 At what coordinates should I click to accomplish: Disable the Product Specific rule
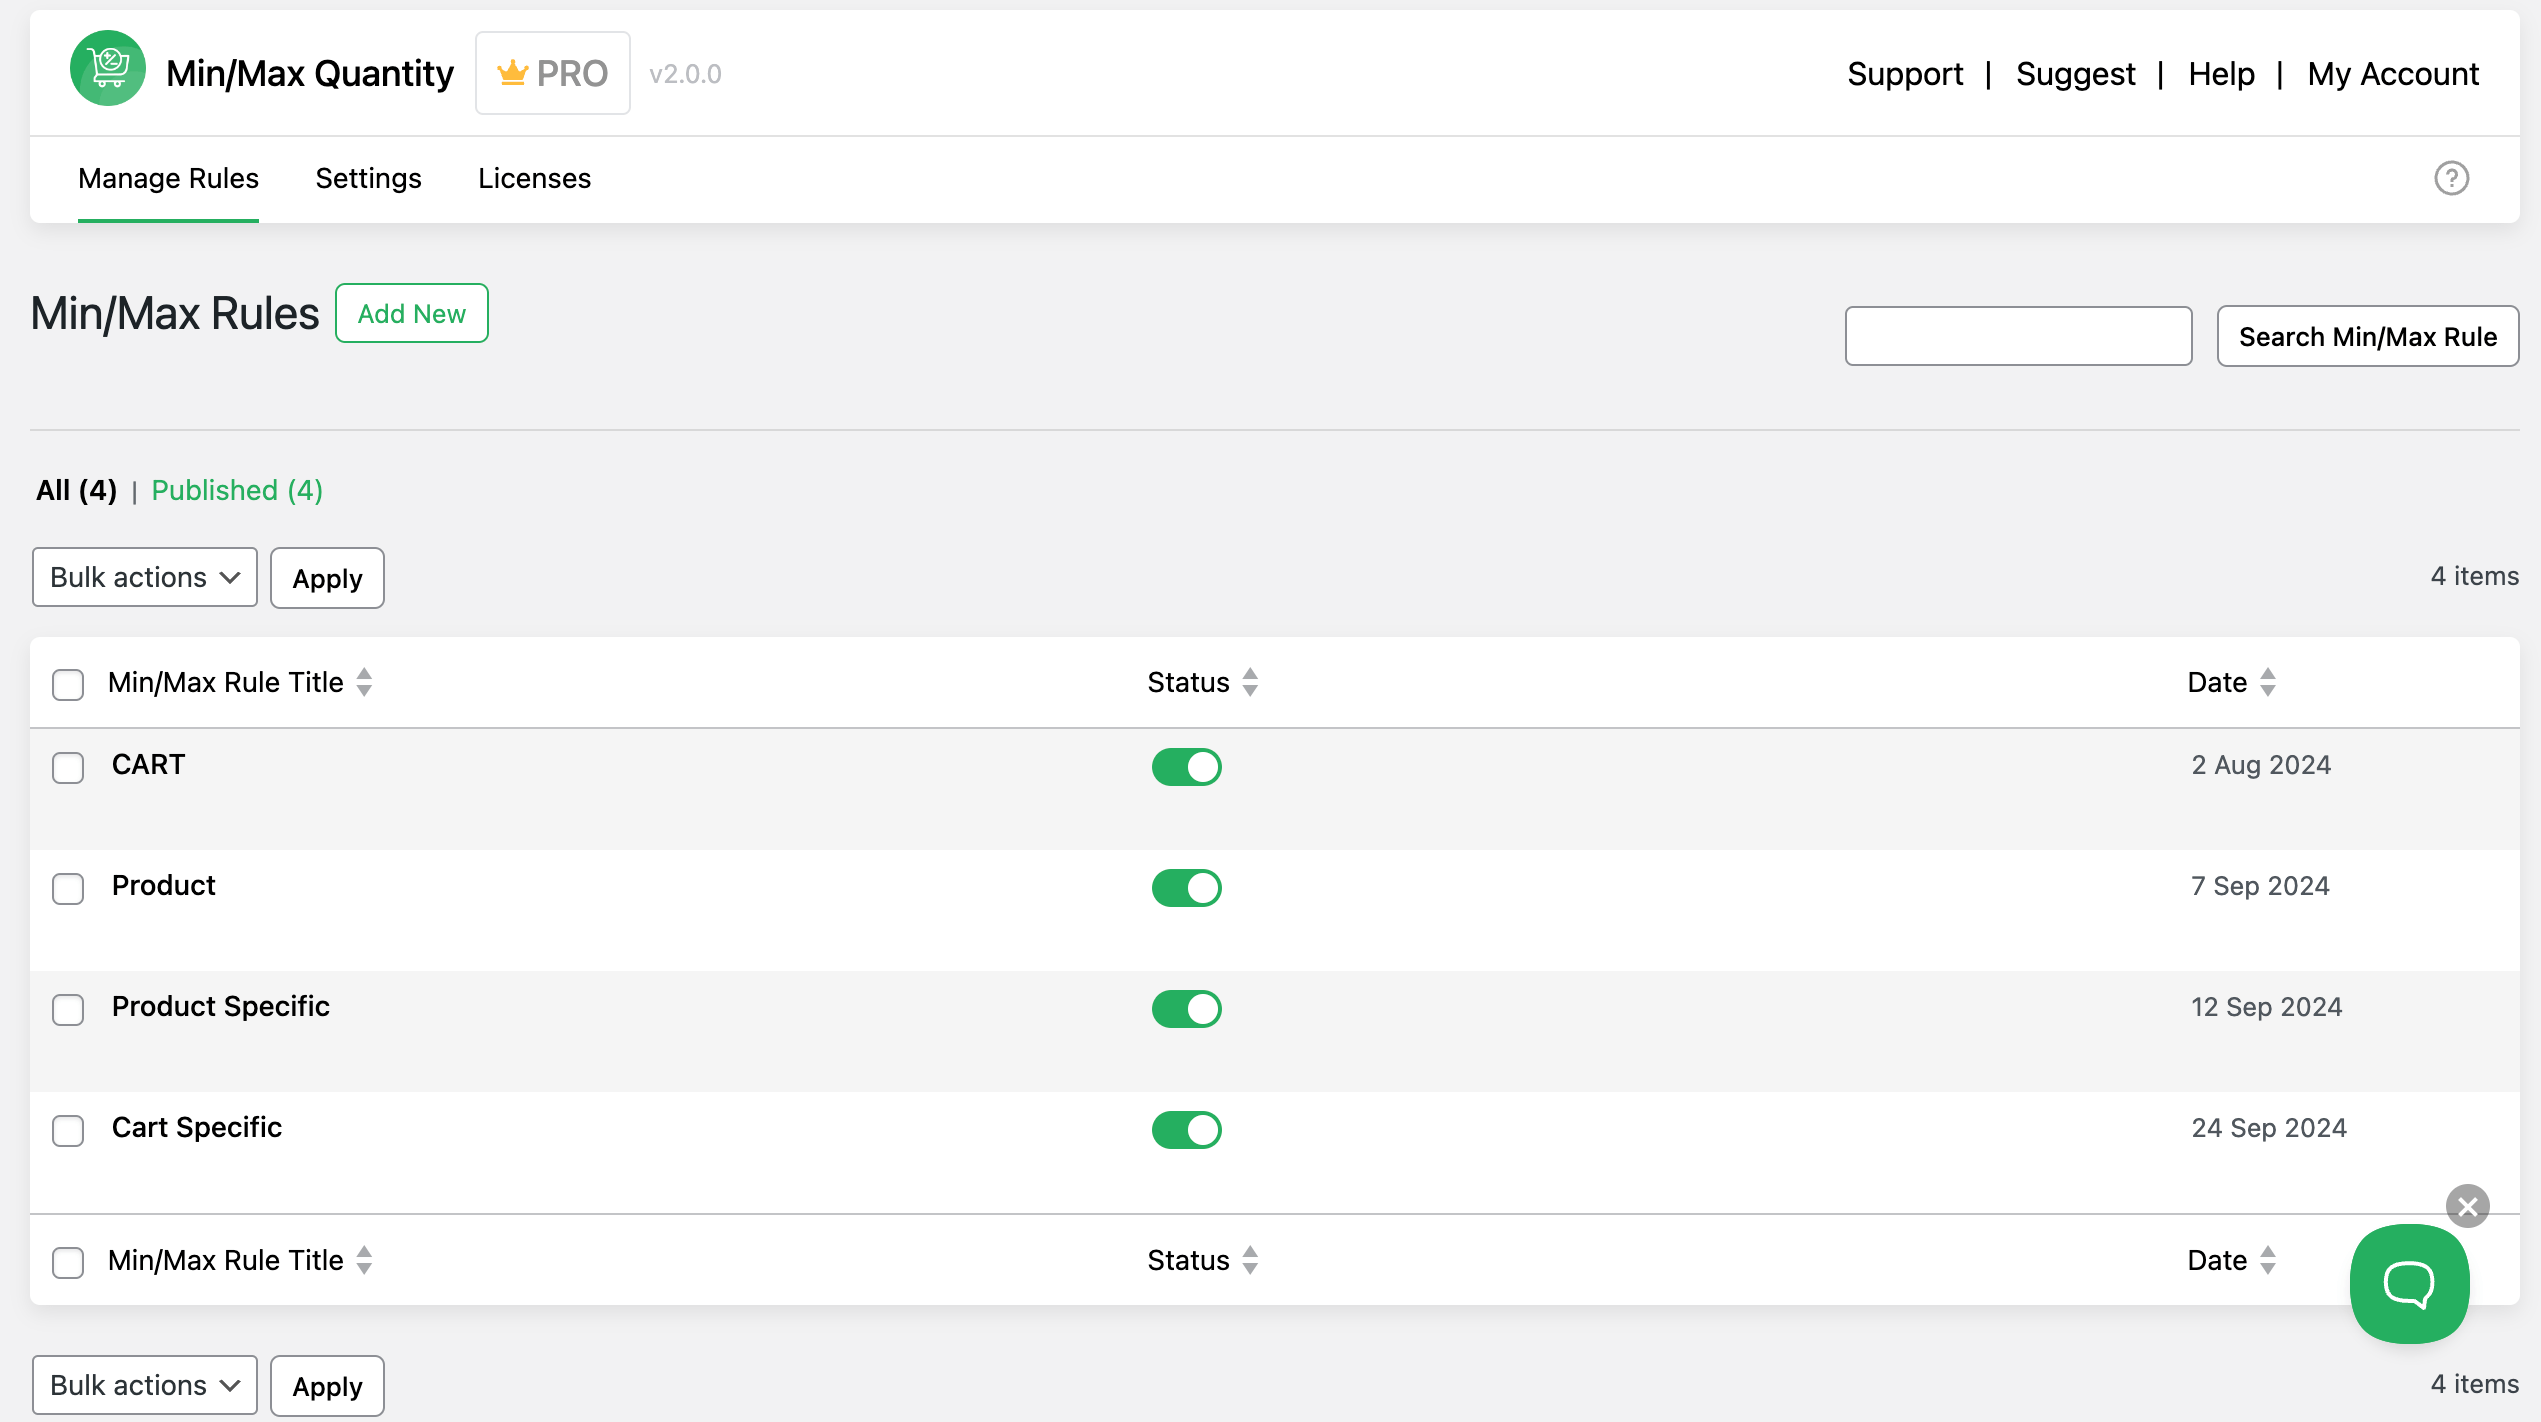(1185, 1008)
